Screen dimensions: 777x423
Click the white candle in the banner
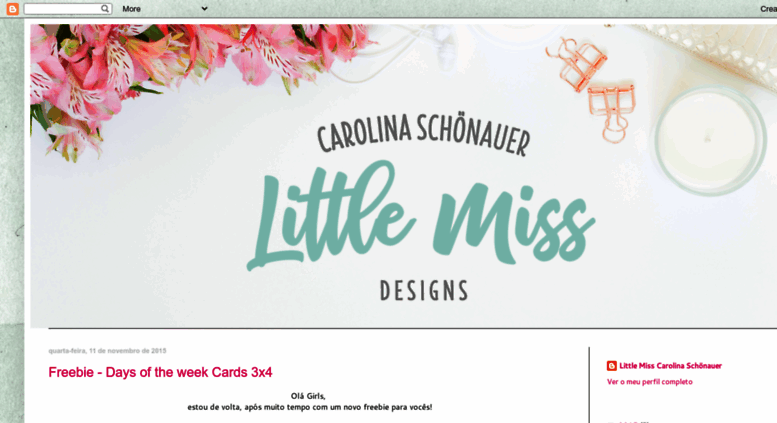point(710,140)
